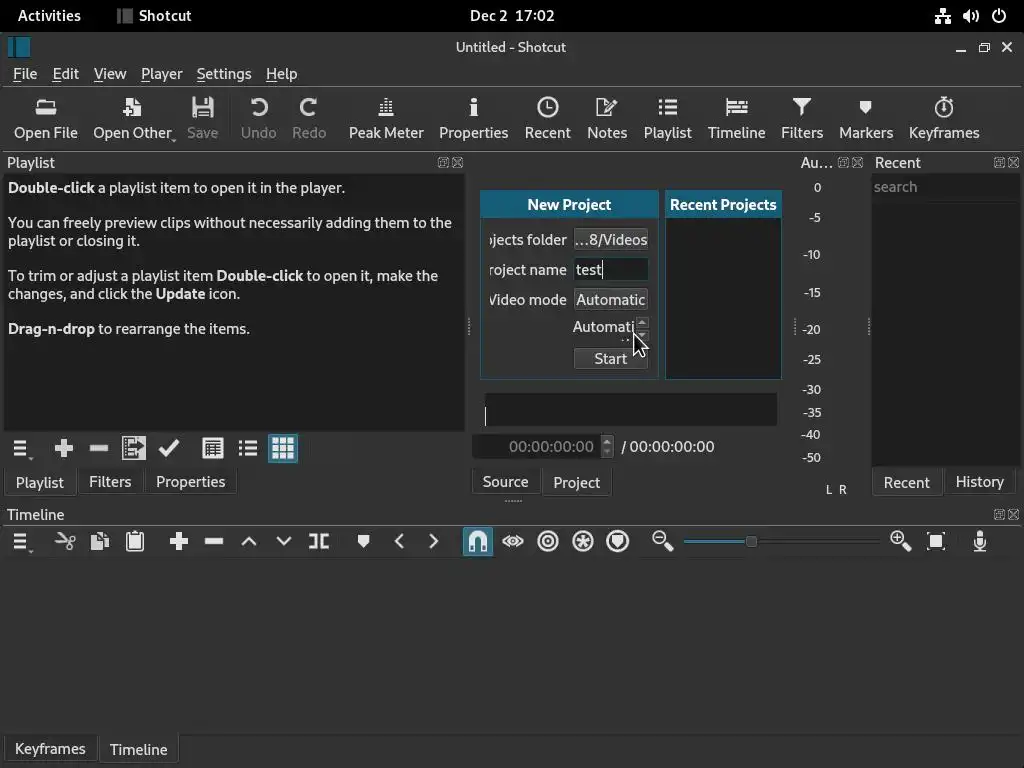Open the Properties panel from the toolbar

(473, 118)
